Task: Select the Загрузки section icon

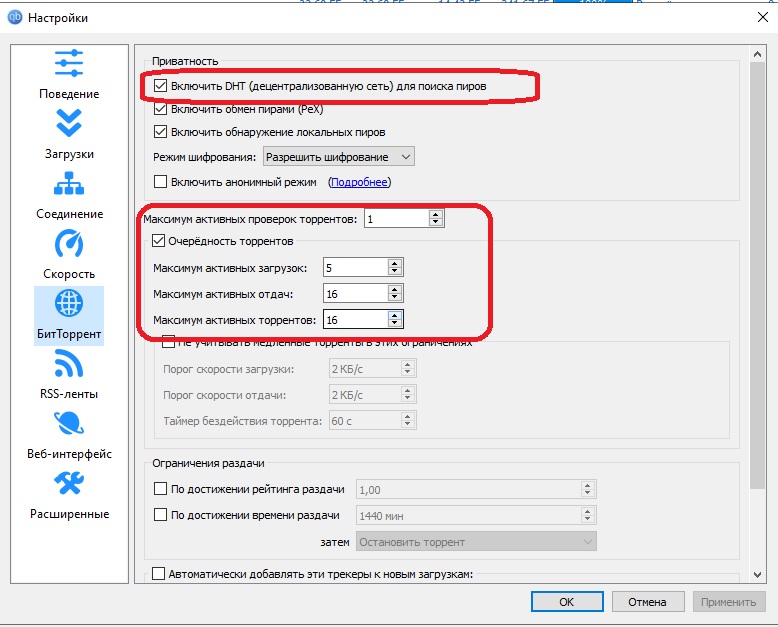Action: (69, 125)
